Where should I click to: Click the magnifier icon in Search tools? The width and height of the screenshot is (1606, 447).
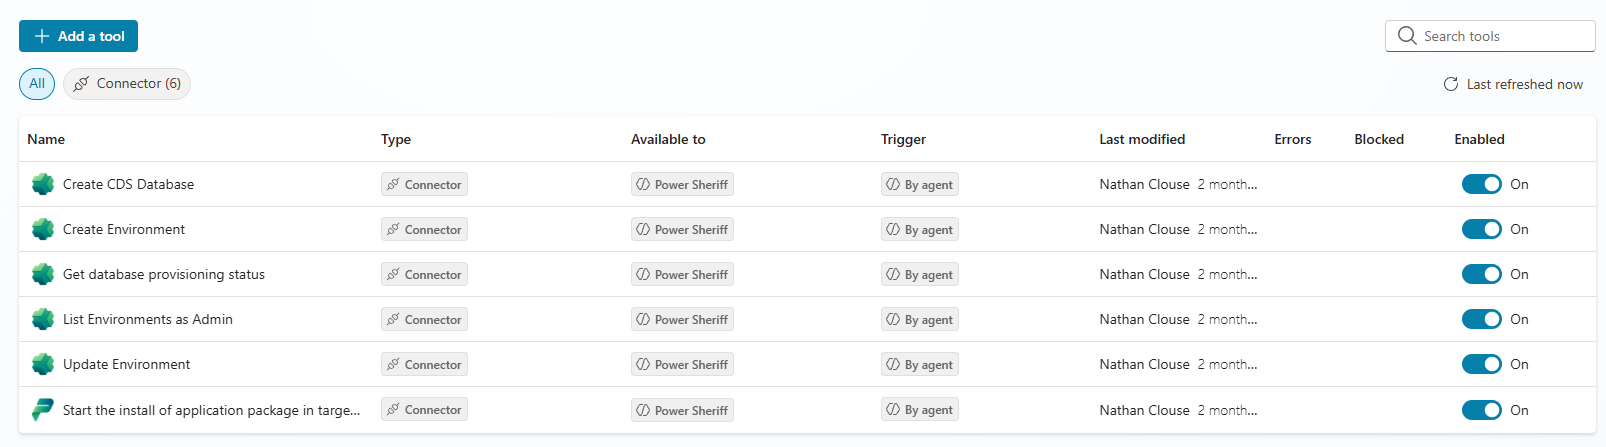click(x=1407, y=36)
